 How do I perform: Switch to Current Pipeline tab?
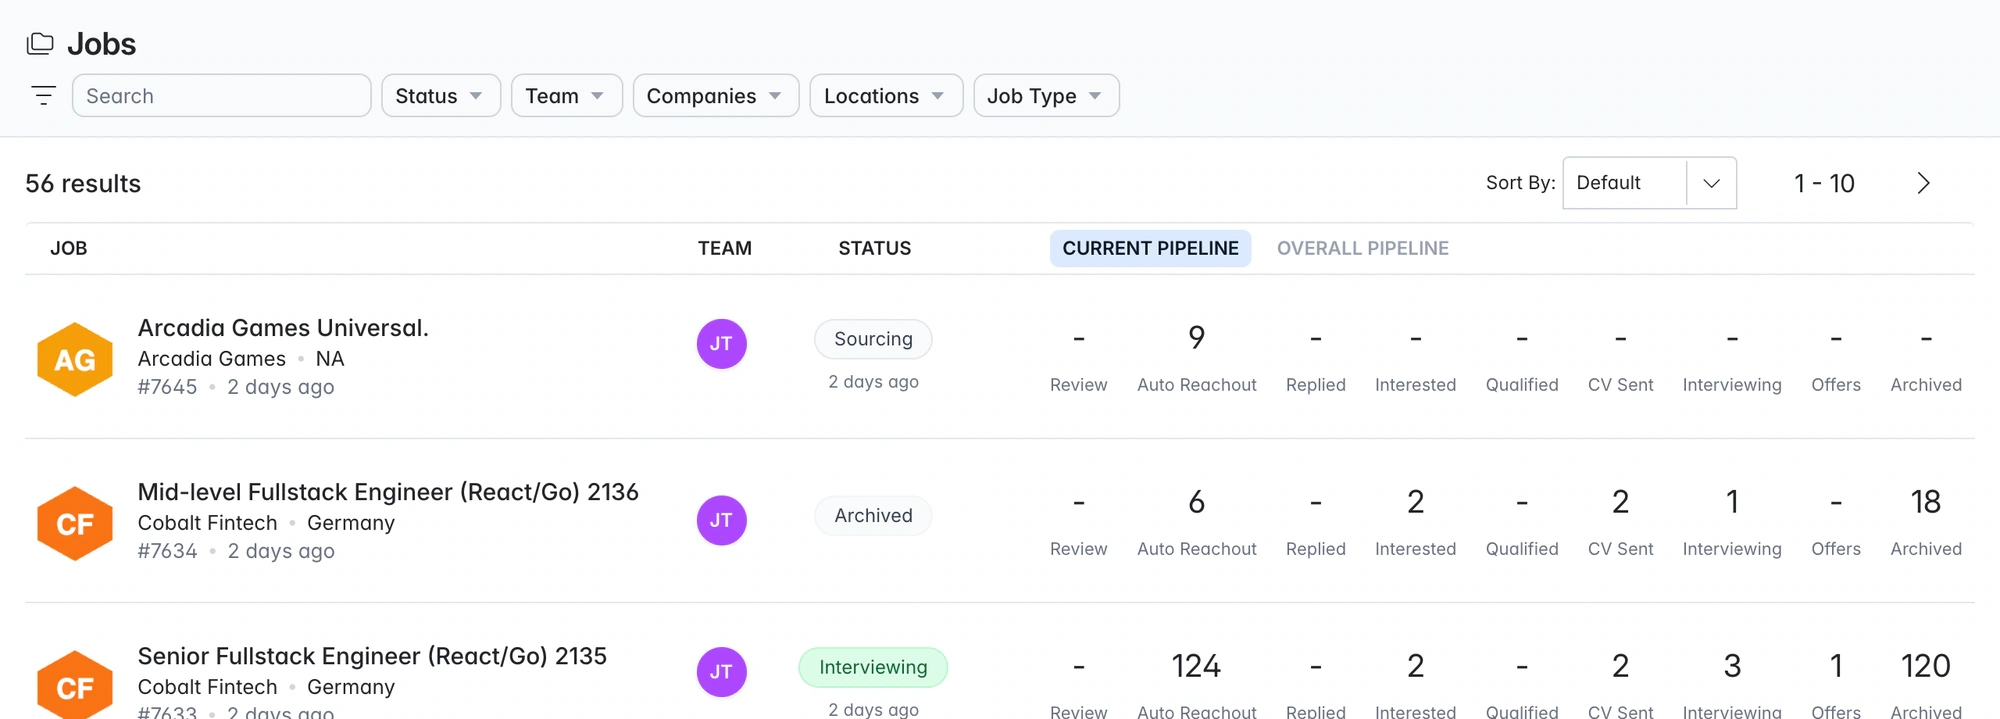pos(1150,248)
